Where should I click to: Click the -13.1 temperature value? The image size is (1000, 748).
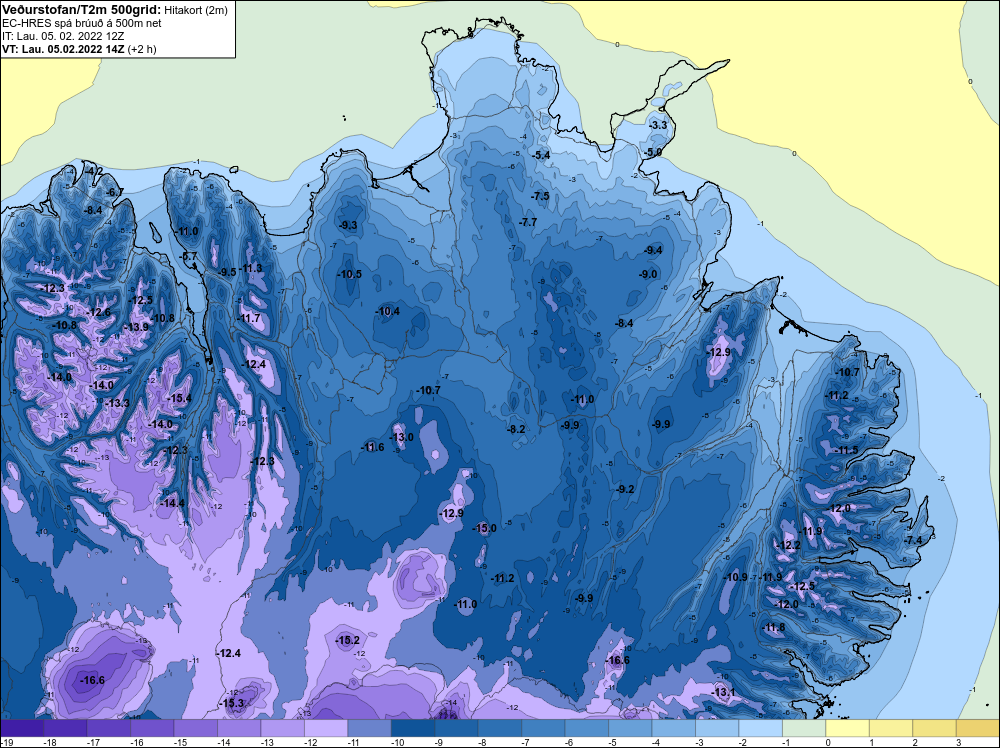(x=723, y=692)
